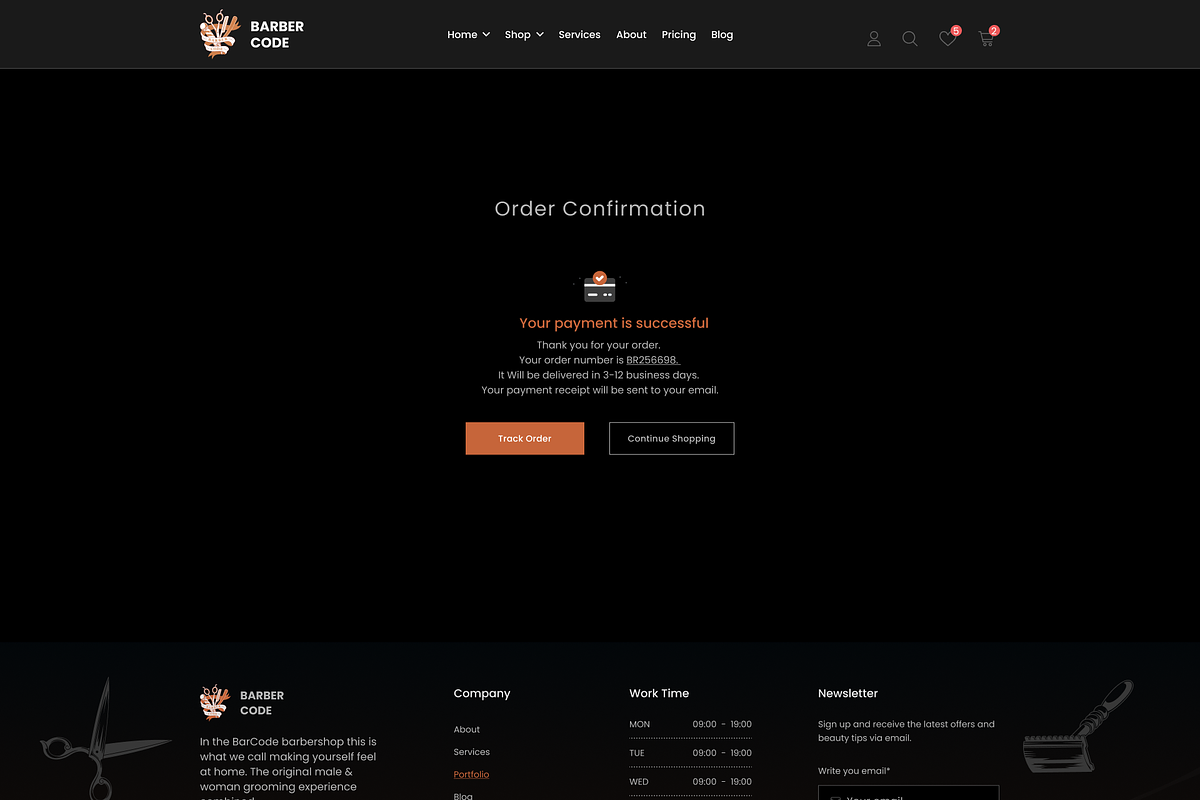Click the 'Write you email*' label
This screenshot has width=1200, height=800.
[854, 771]
